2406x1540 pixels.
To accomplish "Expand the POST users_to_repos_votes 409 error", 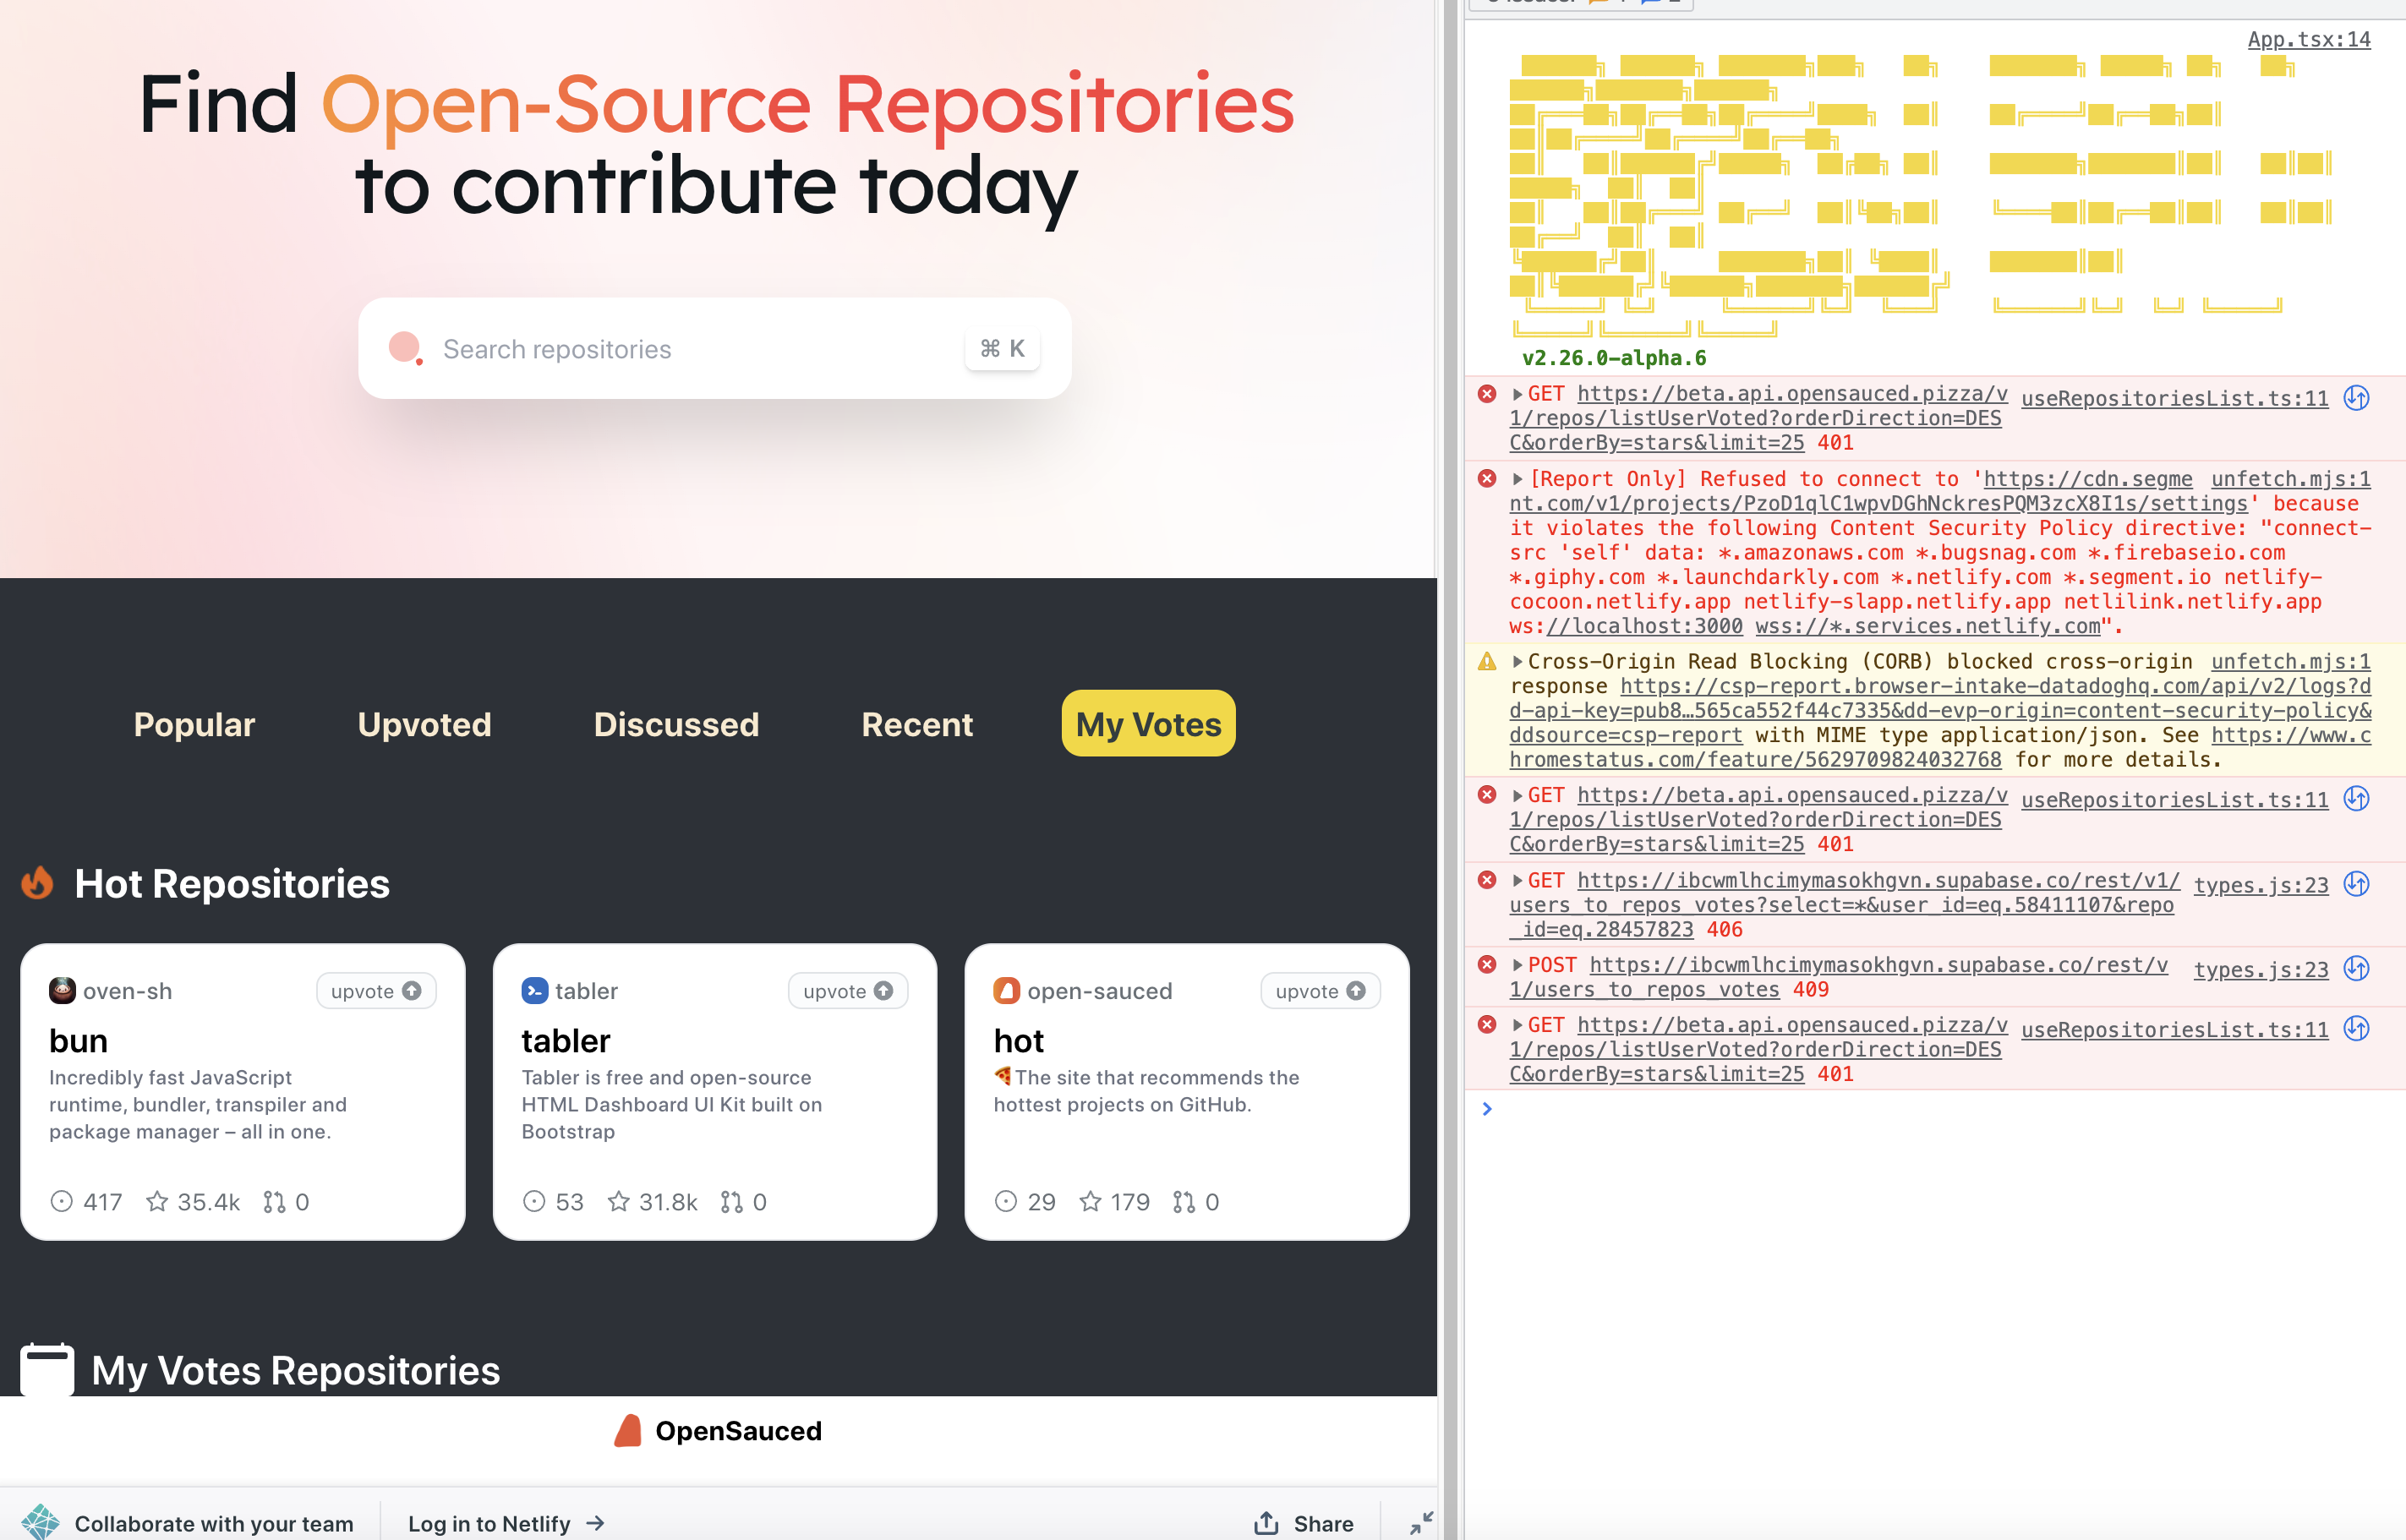I will 1517,965.
